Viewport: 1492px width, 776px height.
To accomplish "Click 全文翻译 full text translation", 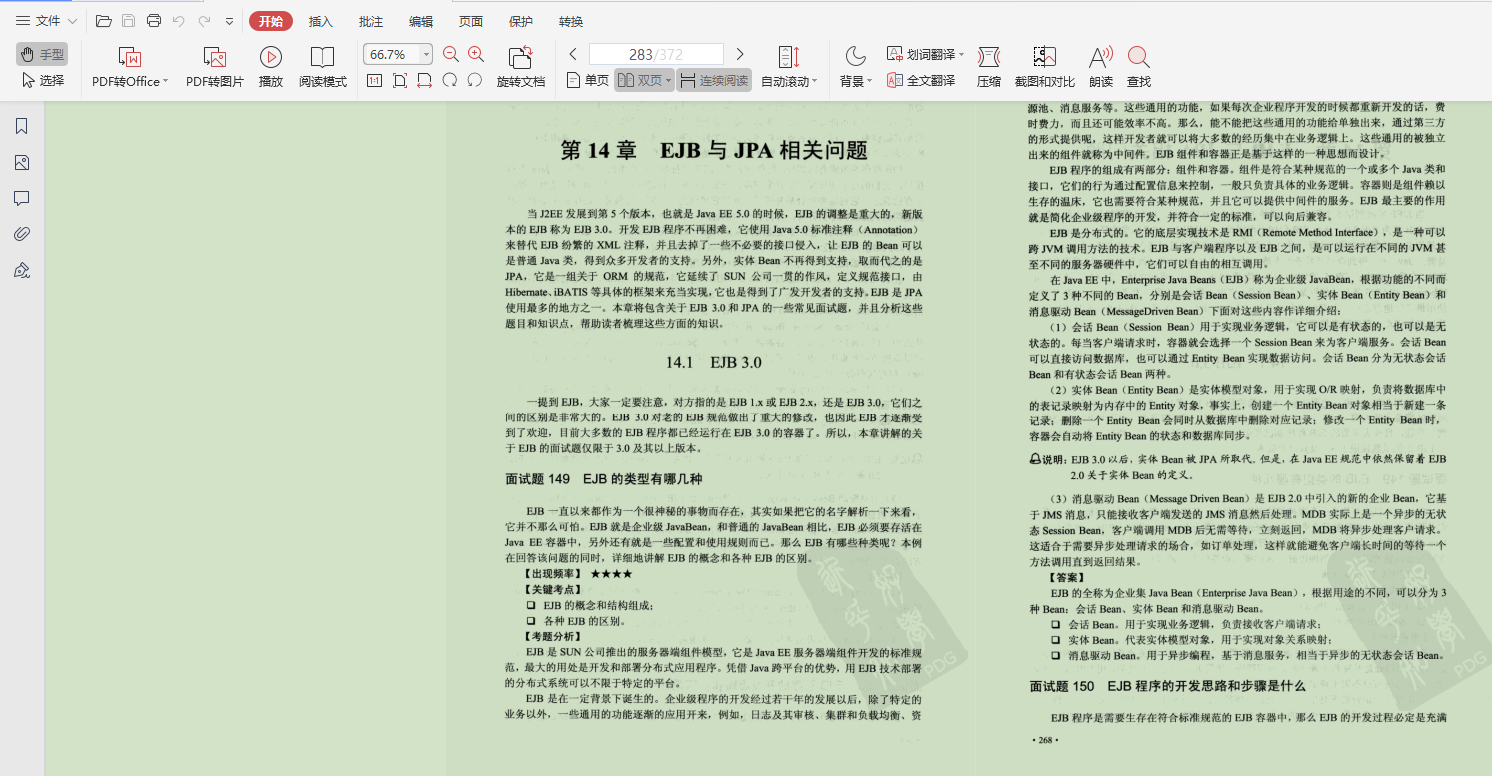I will [920, 80].
